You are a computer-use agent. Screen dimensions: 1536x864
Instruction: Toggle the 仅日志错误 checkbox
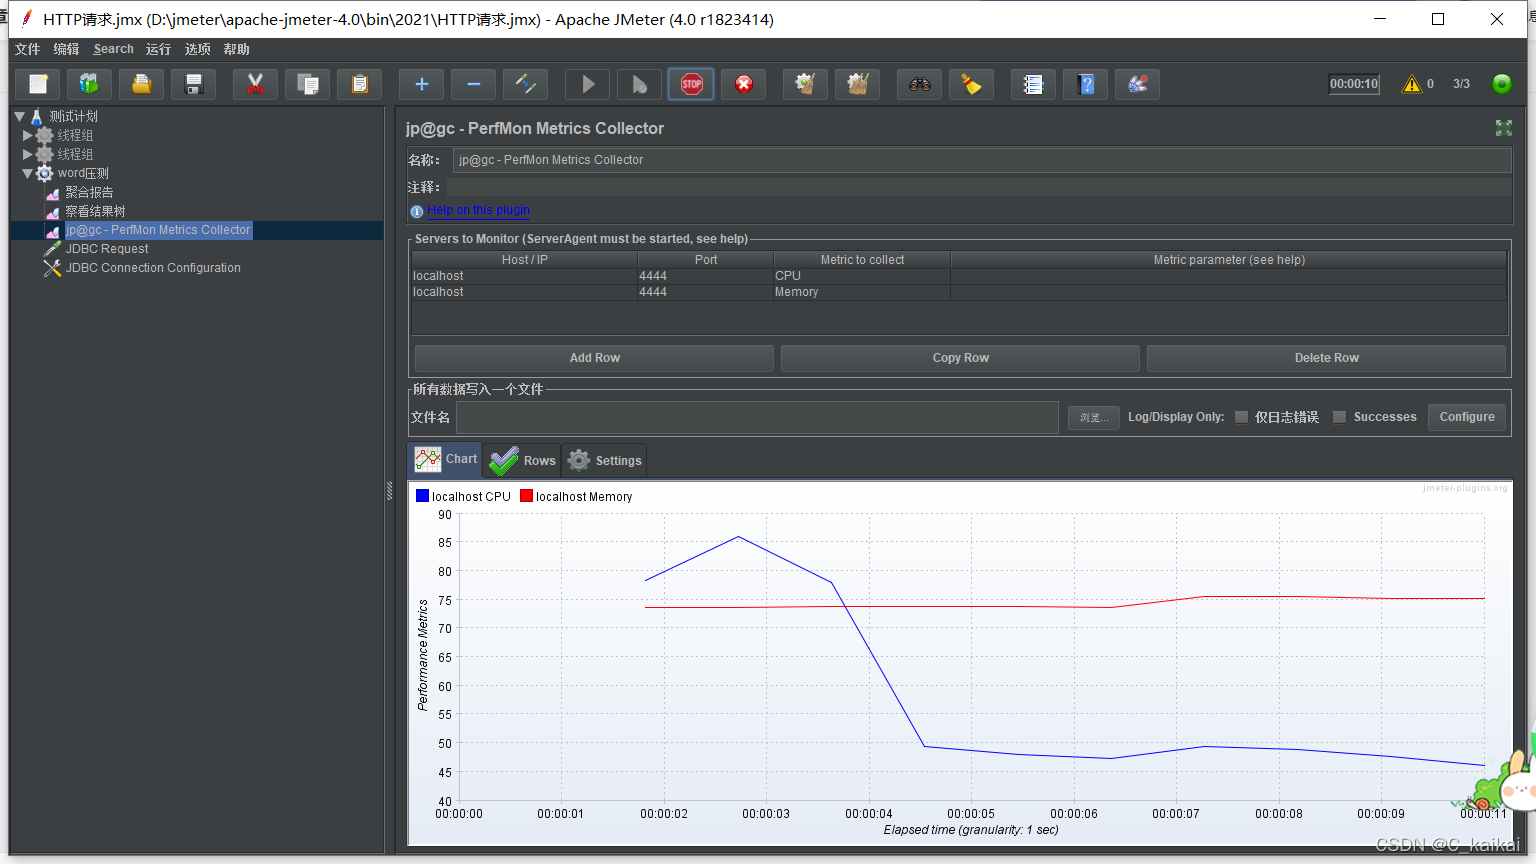(1241, 417)
